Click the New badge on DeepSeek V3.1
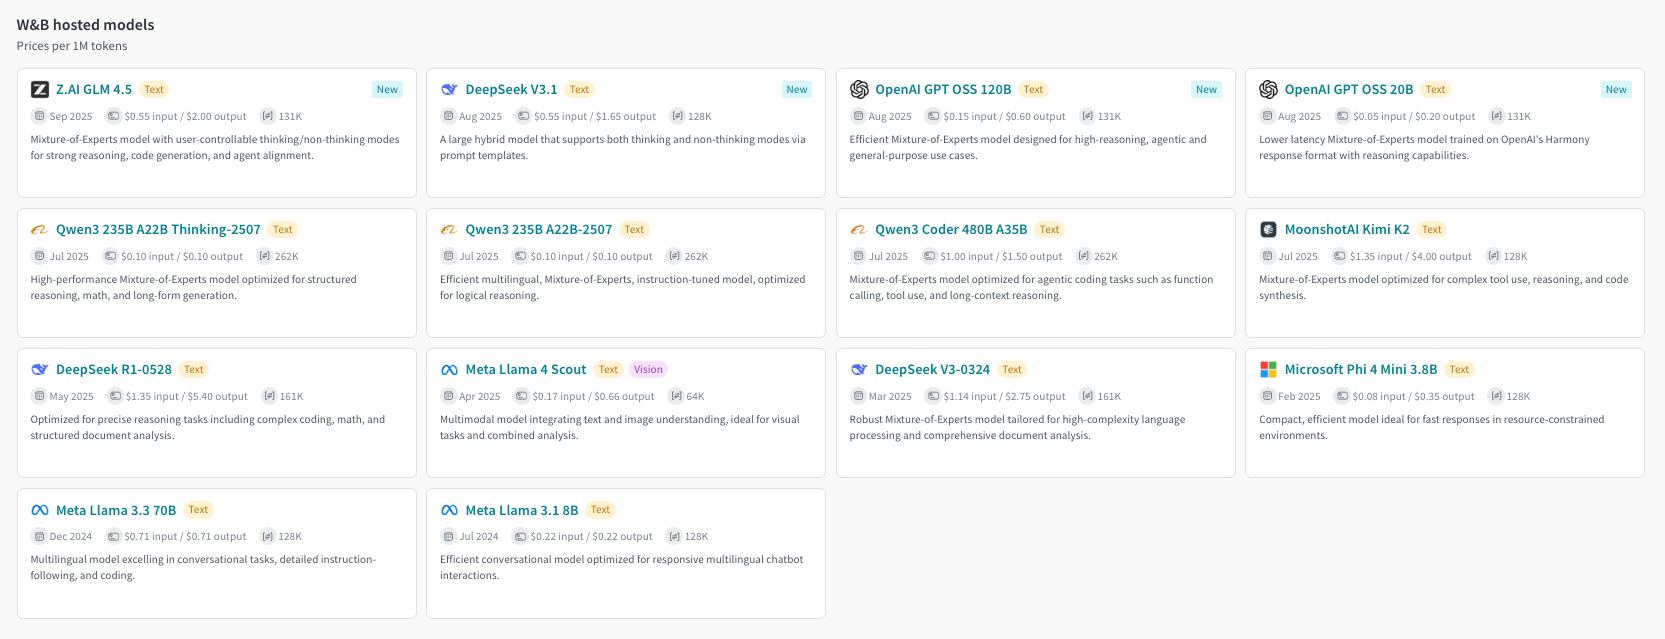Image resolution: width=1665 pixels, height=639 pixels. [x=797, y=89]
